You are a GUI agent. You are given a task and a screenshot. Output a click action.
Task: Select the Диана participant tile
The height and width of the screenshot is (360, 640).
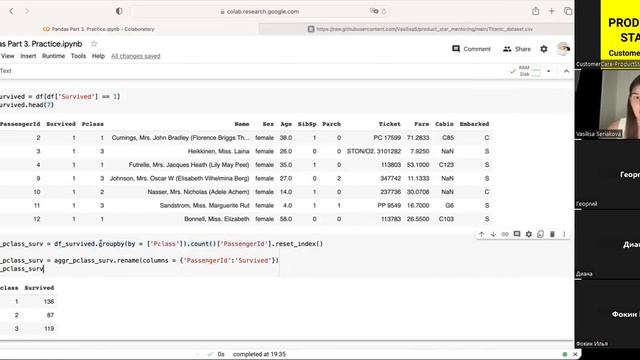click(x=608, y=245)
